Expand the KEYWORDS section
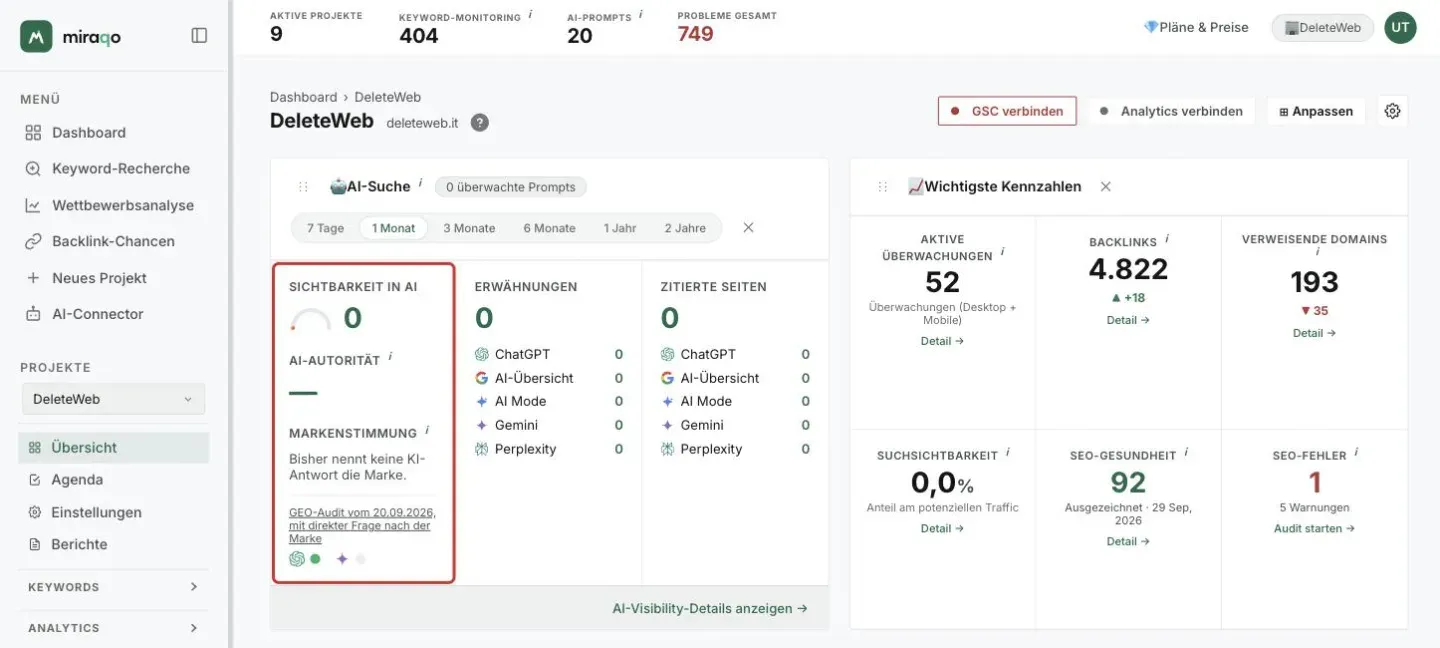Viewport: 1440px width, 648px height. click(114, 587)
